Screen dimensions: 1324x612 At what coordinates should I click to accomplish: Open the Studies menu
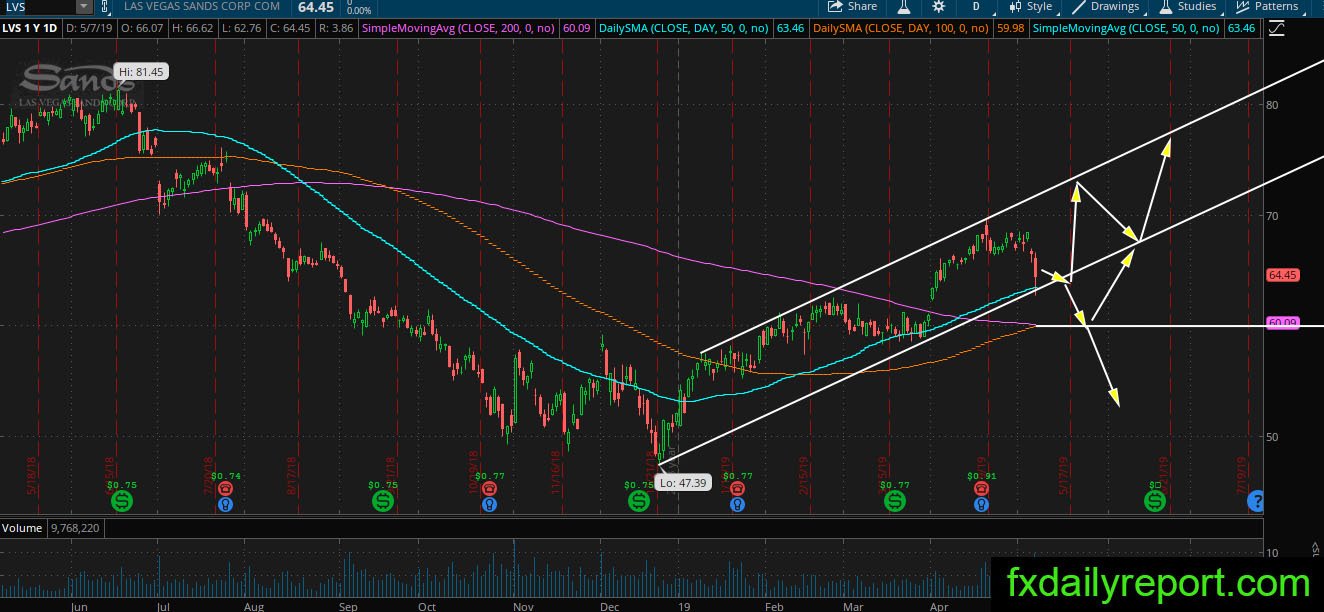pyautogui.click(x=1187, y=6)
